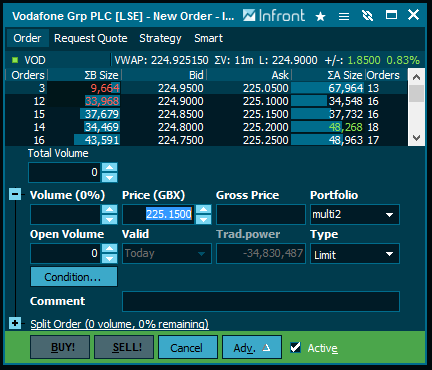
Task: Click the order book scrollbar thumb
Action: tap(416, 93)
